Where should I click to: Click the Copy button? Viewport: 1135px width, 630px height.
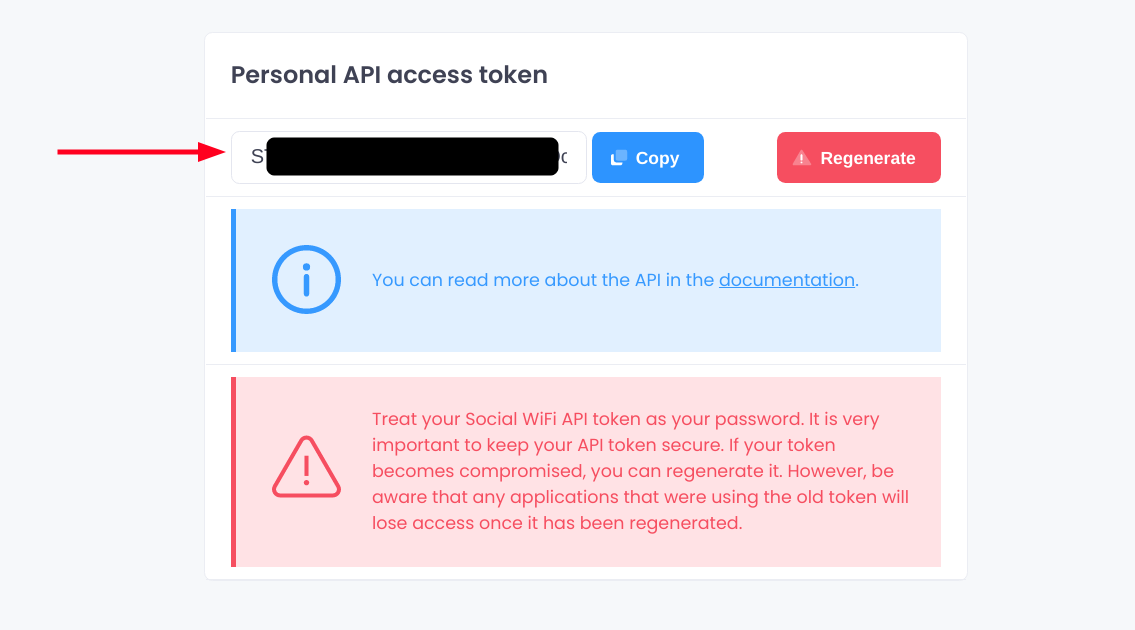(647, 157)
